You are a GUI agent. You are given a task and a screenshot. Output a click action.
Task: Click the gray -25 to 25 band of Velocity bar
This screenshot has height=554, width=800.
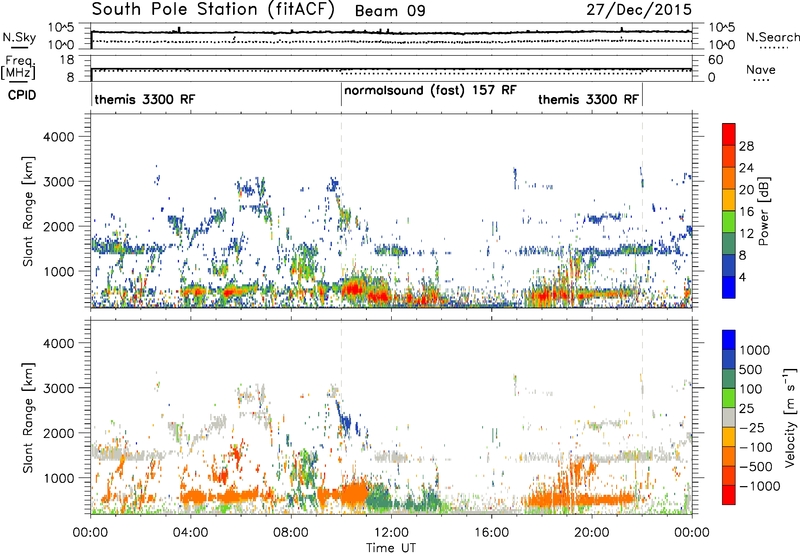tap(729, 417)
